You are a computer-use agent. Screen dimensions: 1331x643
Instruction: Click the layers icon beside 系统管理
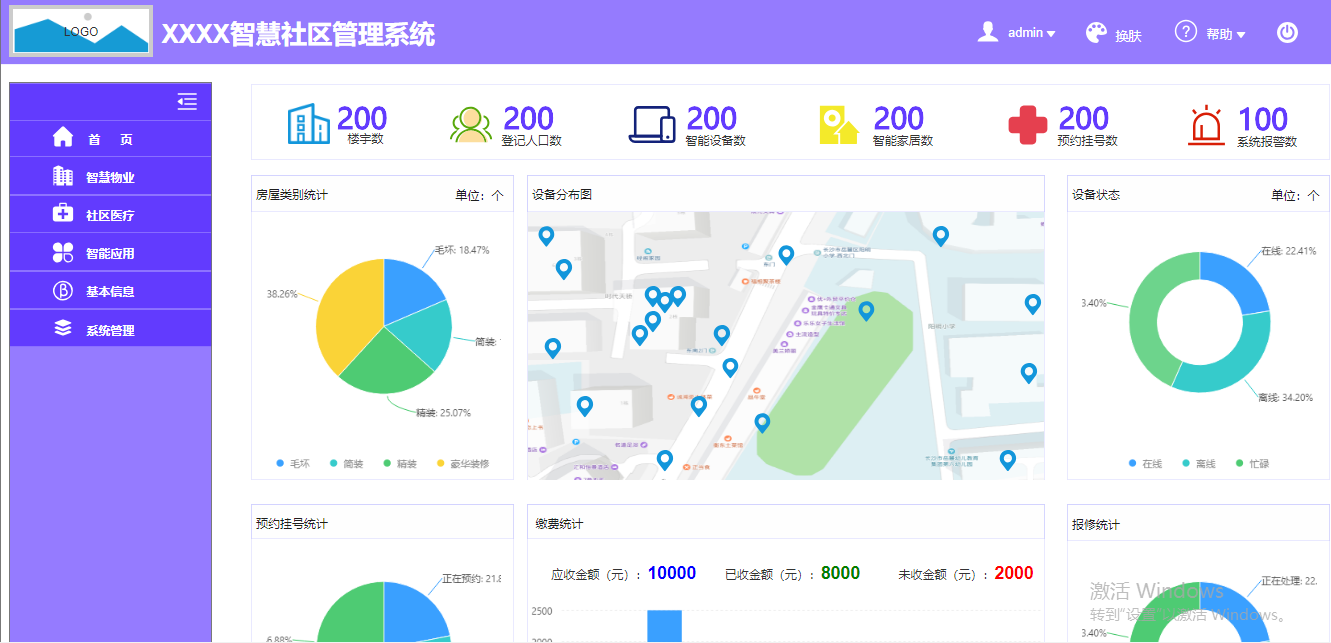click(63, 328)
